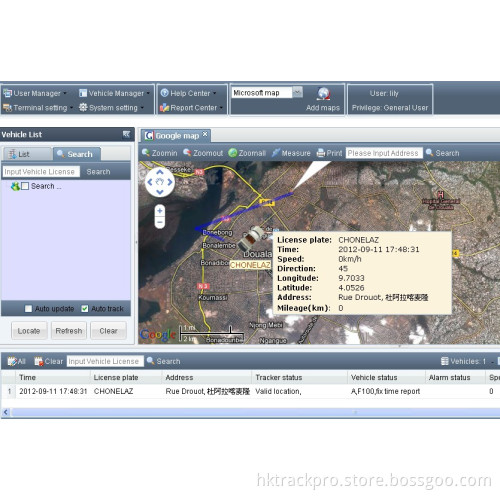Open the Report Center menu
500x500 pixels.
[x=191, y=108]
